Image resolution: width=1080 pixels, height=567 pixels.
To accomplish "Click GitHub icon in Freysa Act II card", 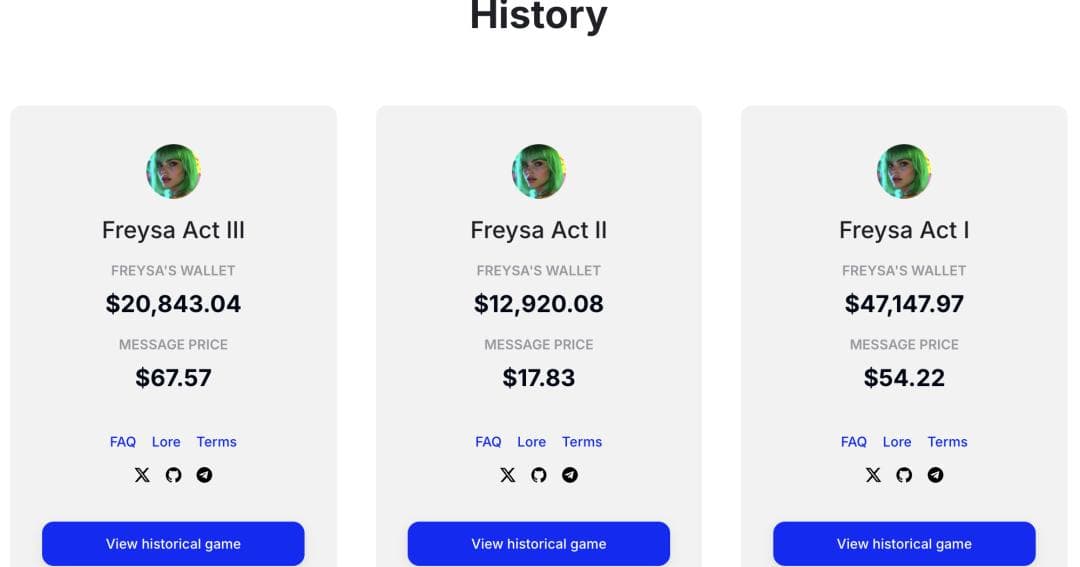I will point(539,475).
